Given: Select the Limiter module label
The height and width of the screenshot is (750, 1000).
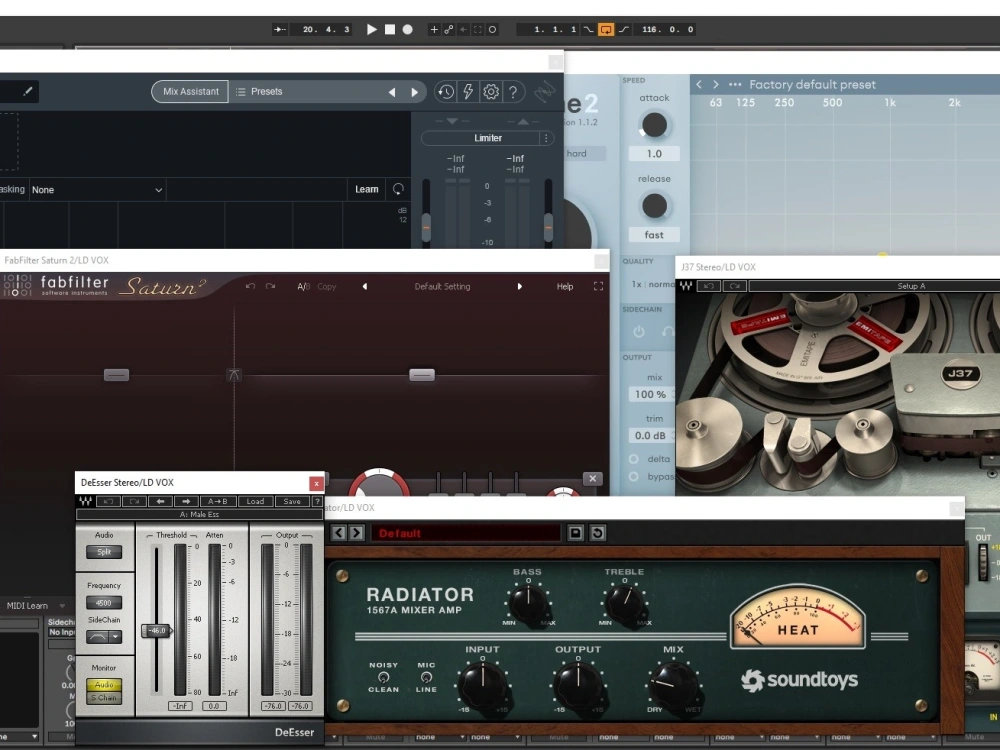Looking at the screenshot, I should tap(488, 138).
